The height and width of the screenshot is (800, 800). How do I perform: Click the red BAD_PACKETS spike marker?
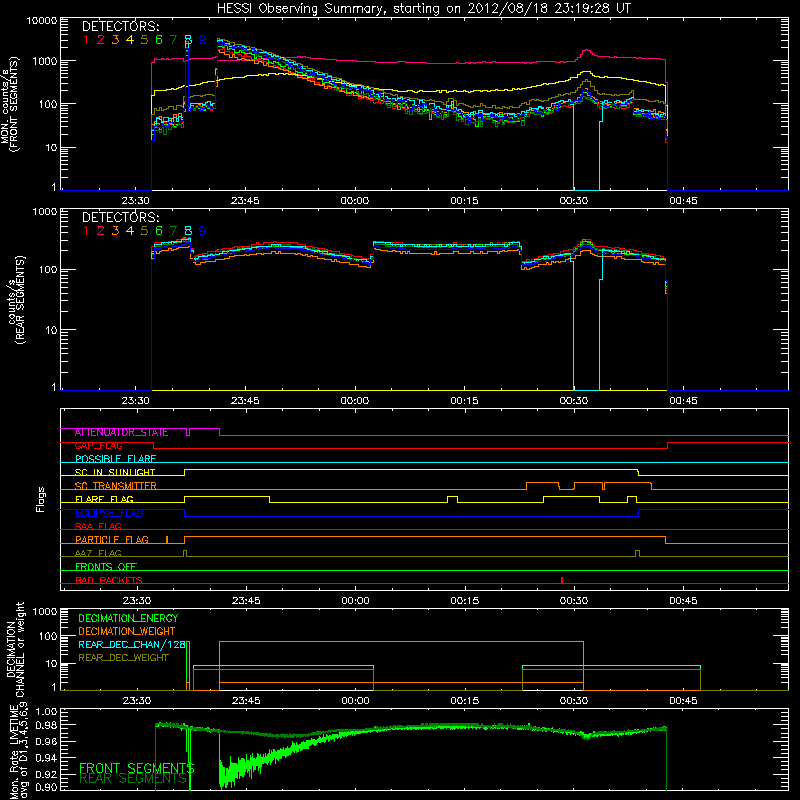pos(562,580)
